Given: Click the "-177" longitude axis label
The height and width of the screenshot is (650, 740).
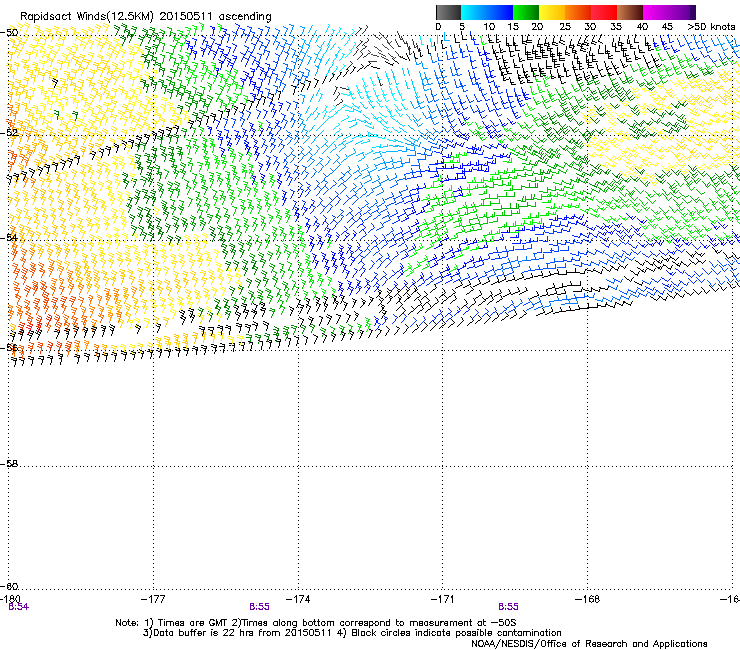Looking at the screenshot, I should click(x=153, y=599).
